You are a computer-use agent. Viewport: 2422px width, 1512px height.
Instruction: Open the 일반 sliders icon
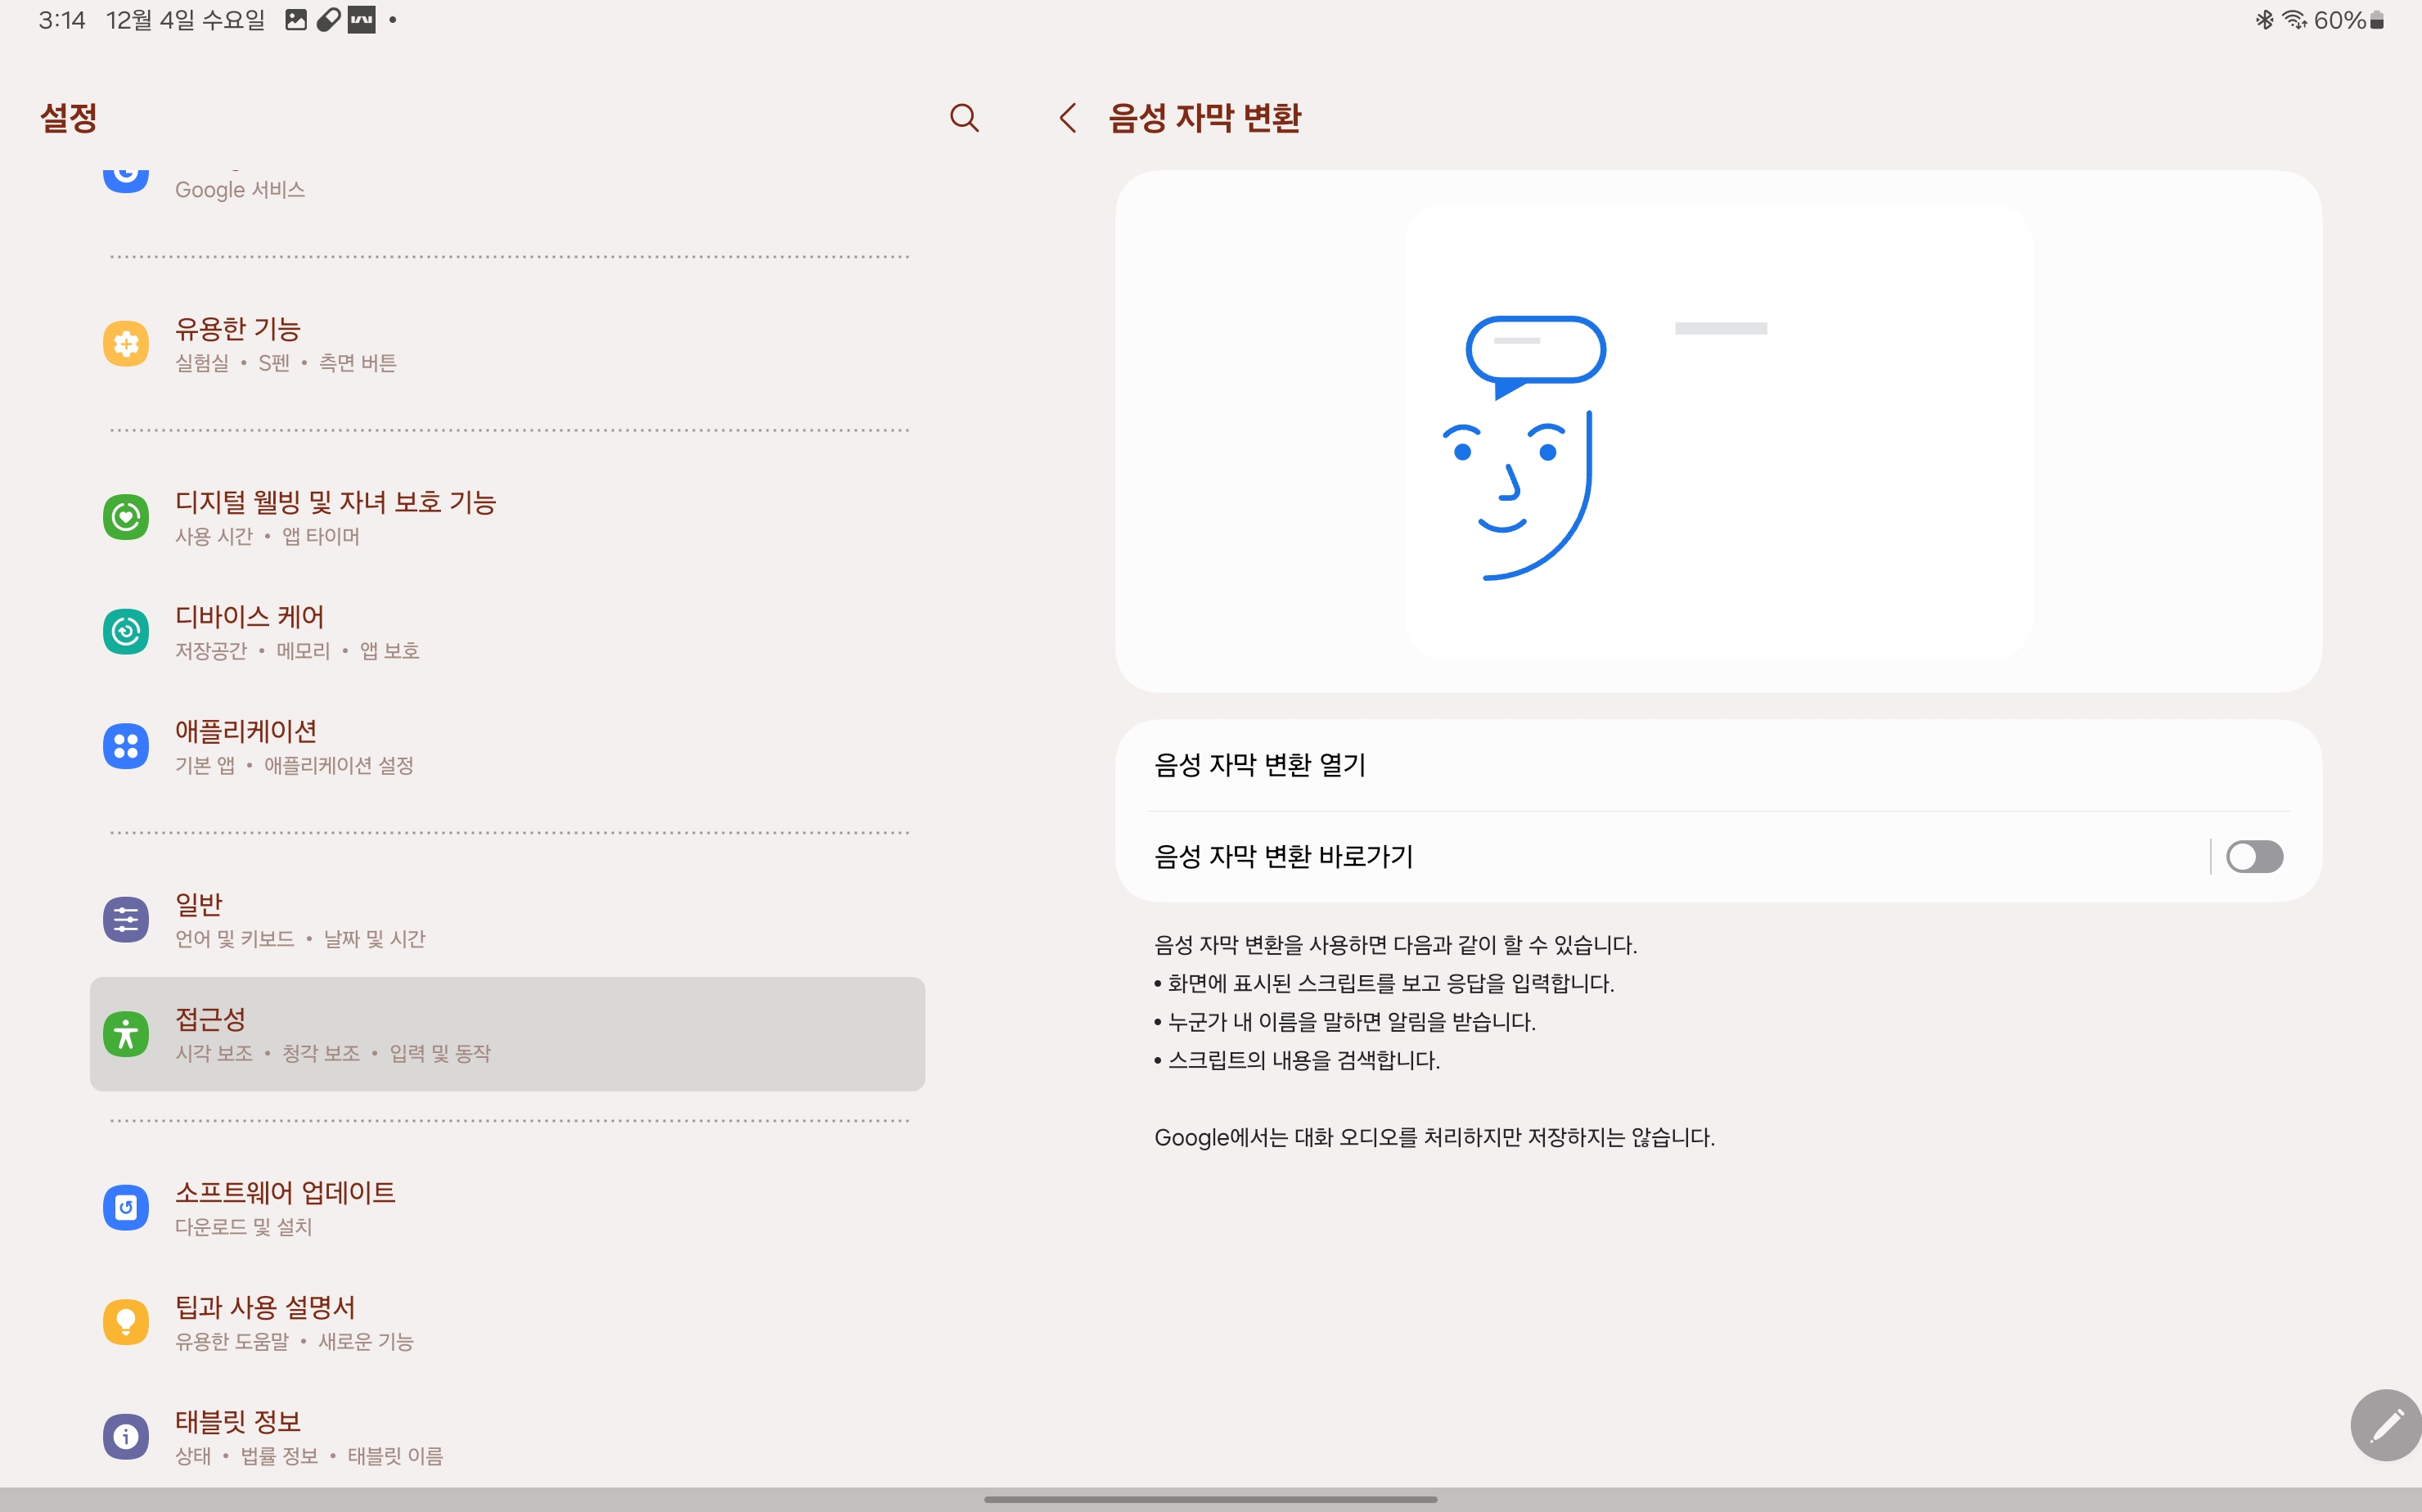point(126,919)
